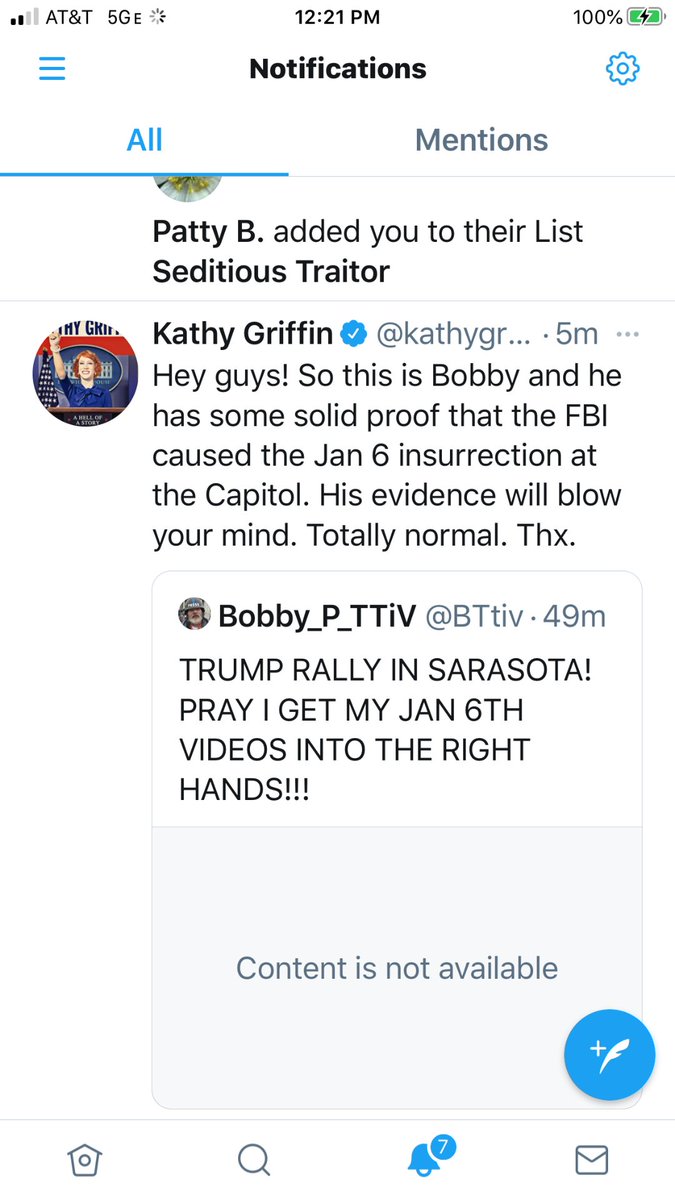
Task: Open notification settings gear
Action: coord(622,68)
